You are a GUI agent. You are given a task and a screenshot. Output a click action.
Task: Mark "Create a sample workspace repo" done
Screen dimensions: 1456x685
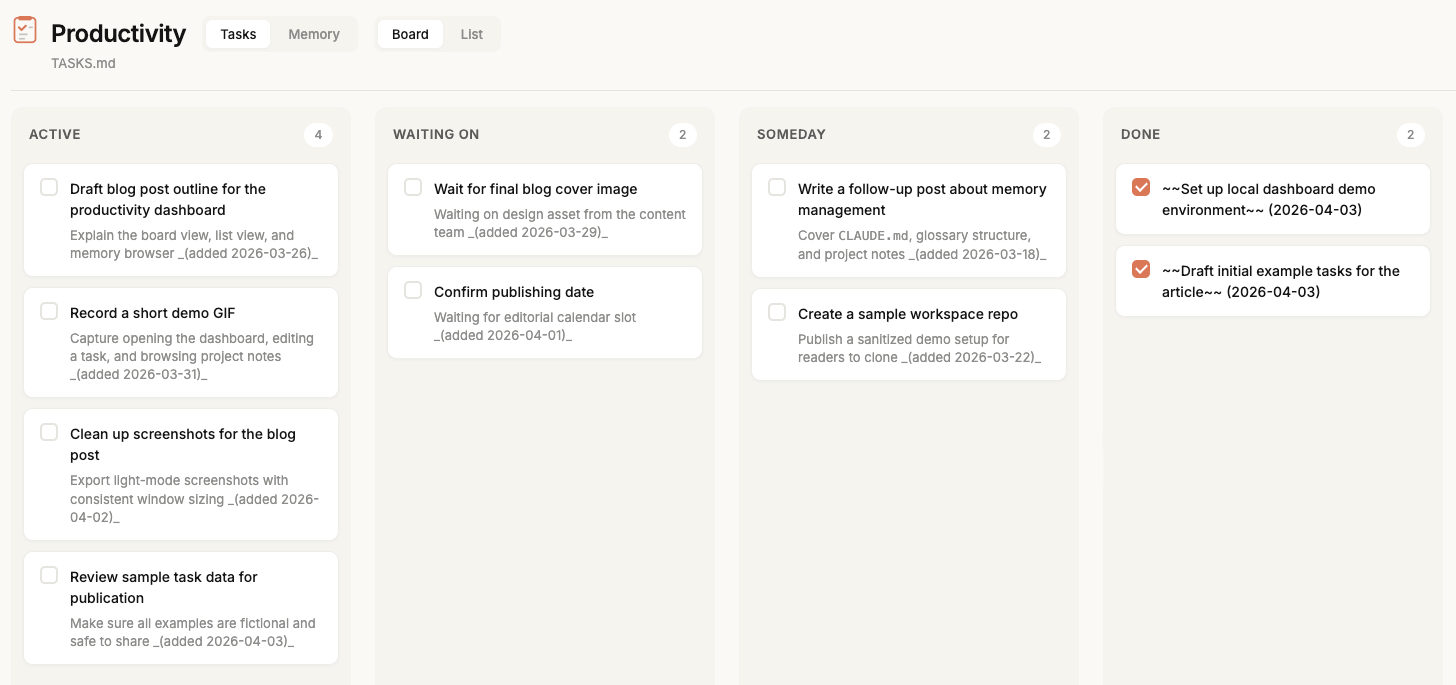tap(777, 312)
